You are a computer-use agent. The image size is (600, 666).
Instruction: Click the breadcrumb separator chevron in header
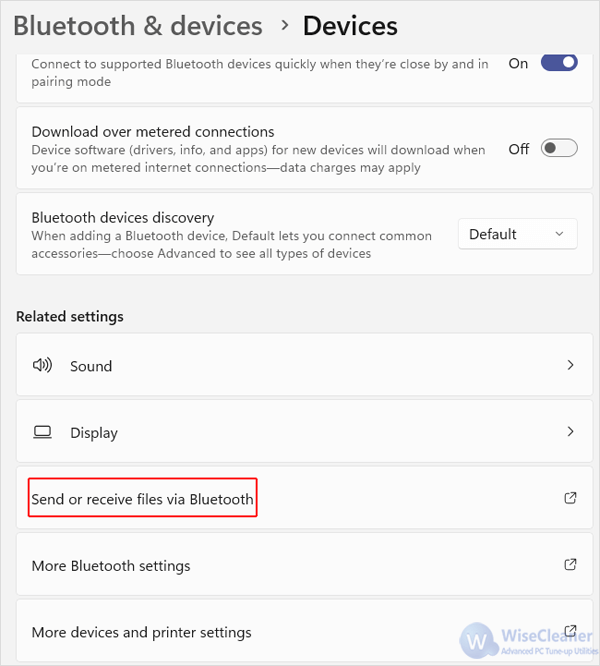point(285,25)
